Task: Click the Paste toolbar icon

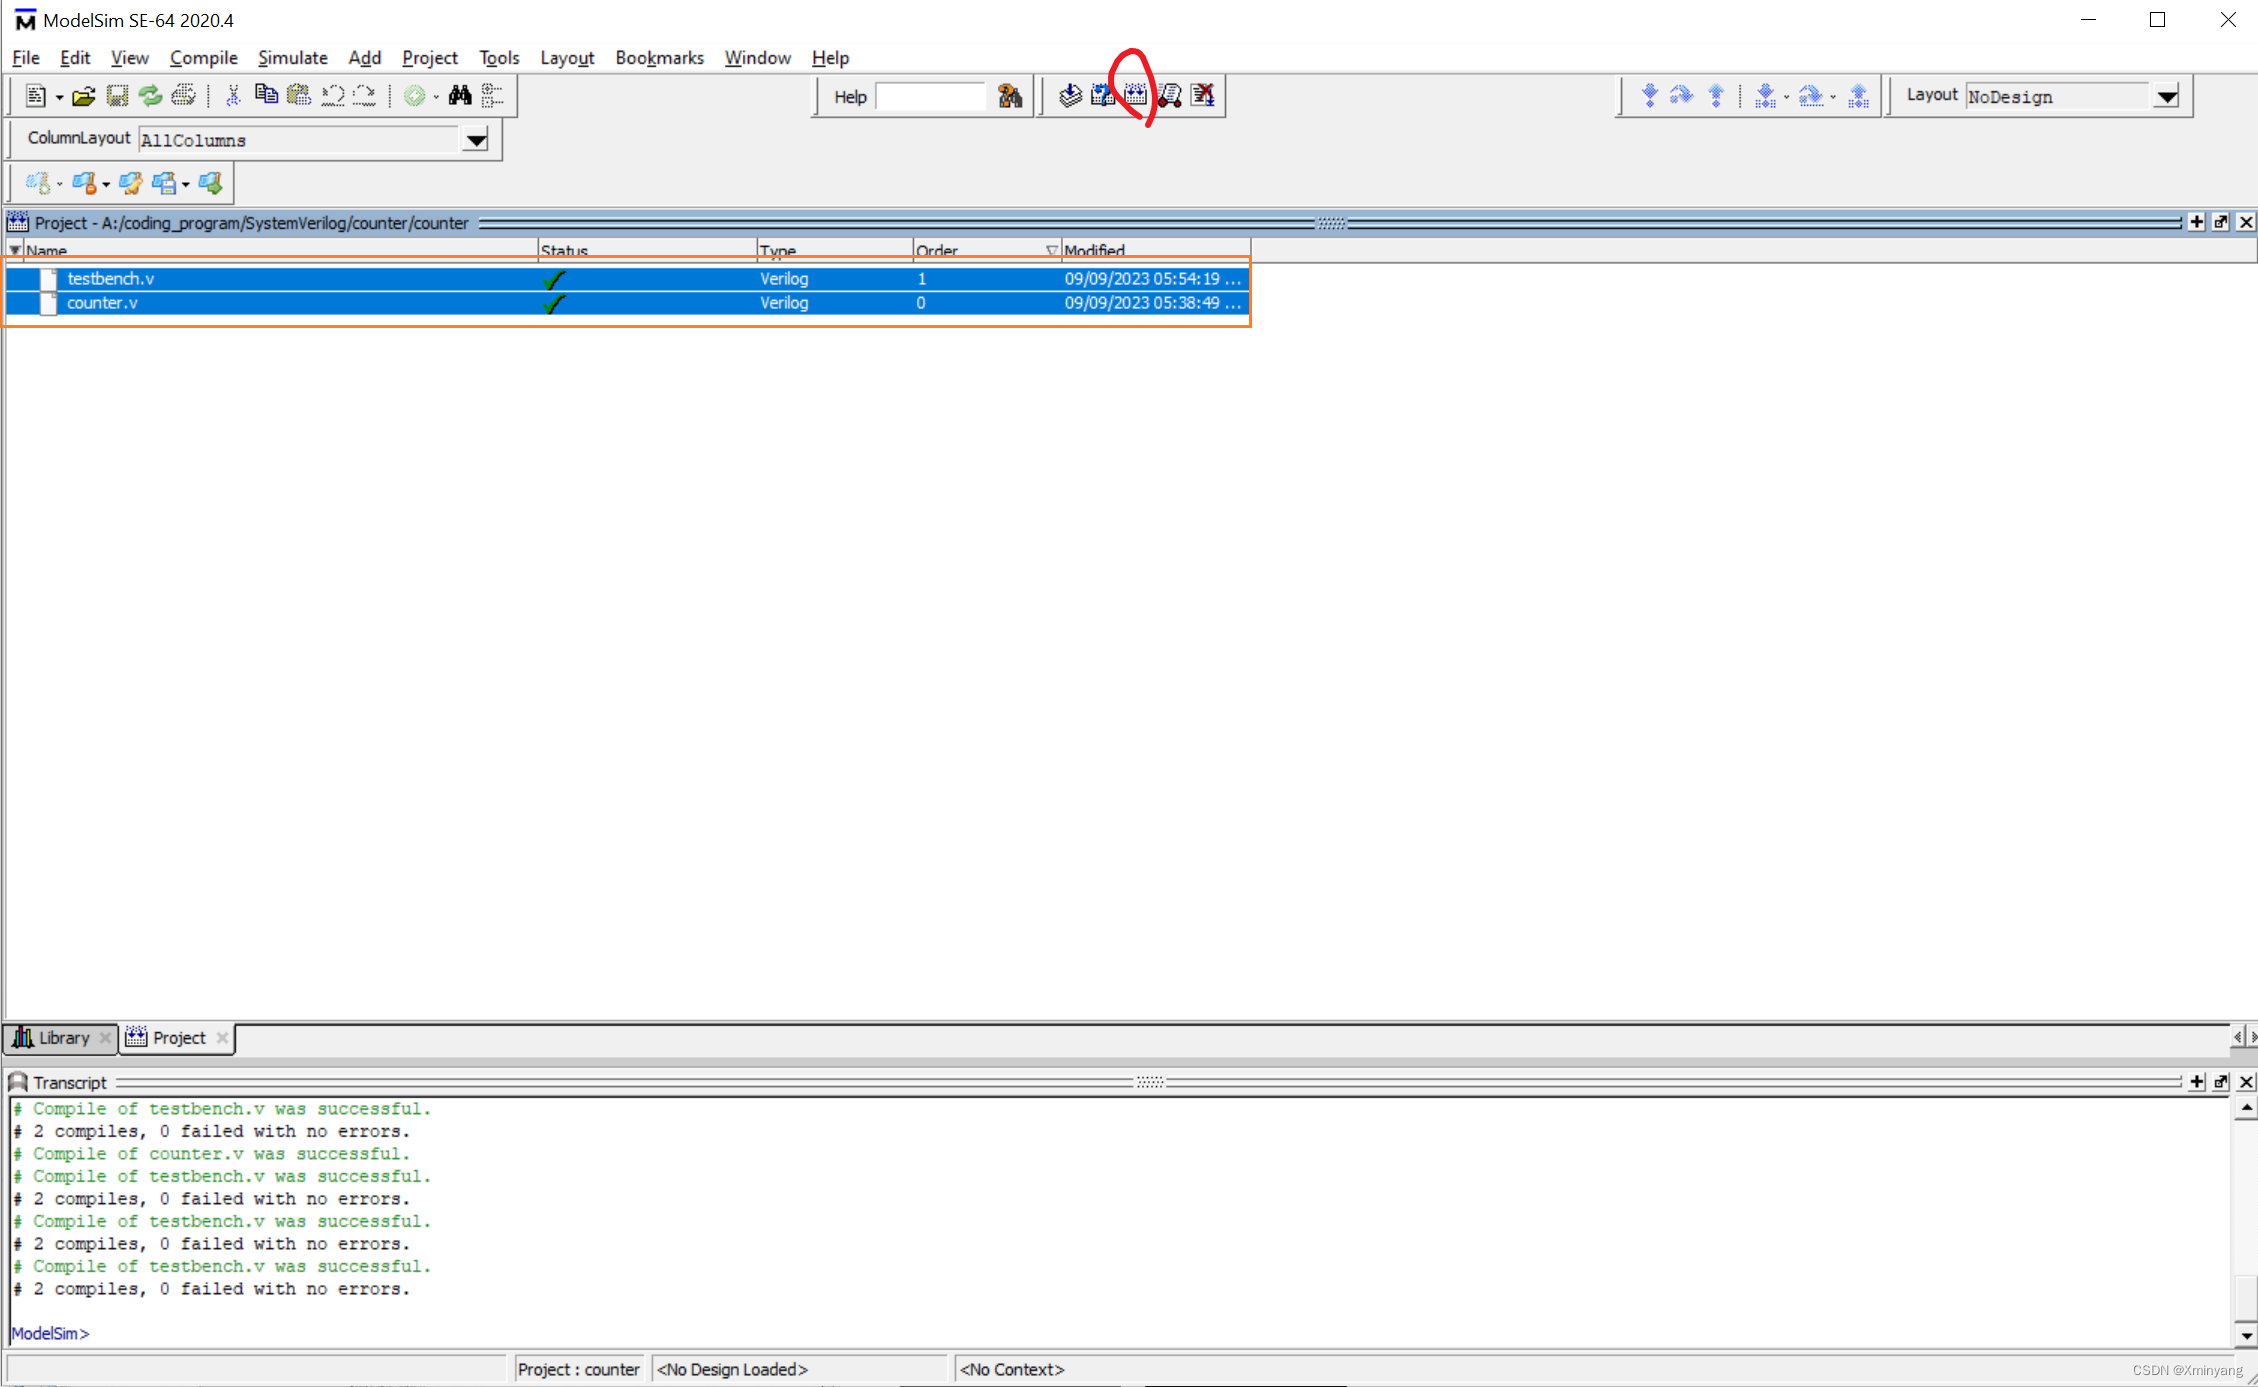Action: [x=299, y=95]
